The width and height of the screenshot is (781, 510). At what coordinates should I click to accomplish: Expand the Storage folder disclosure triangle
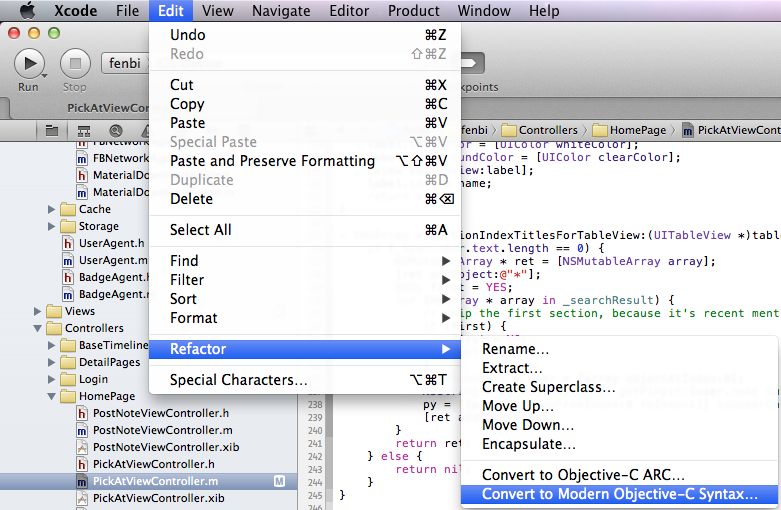coord(52,226)
